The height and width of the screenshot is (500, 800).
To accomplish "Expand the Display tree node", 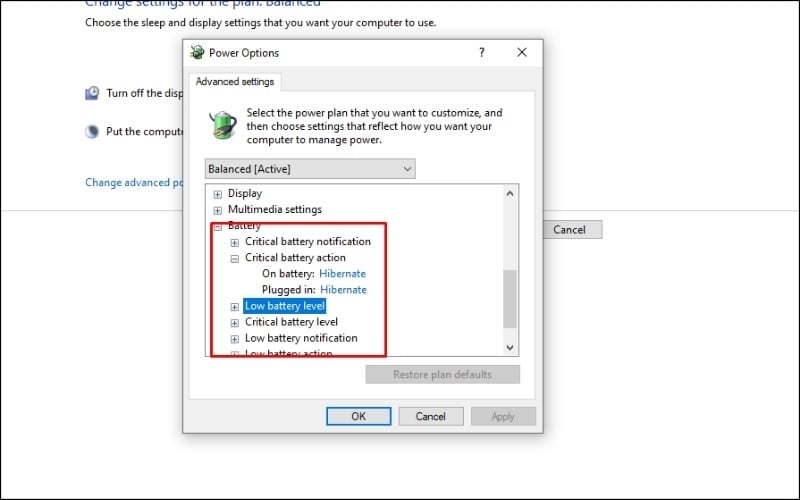I will pyautogui.click(x=218, y=194).
